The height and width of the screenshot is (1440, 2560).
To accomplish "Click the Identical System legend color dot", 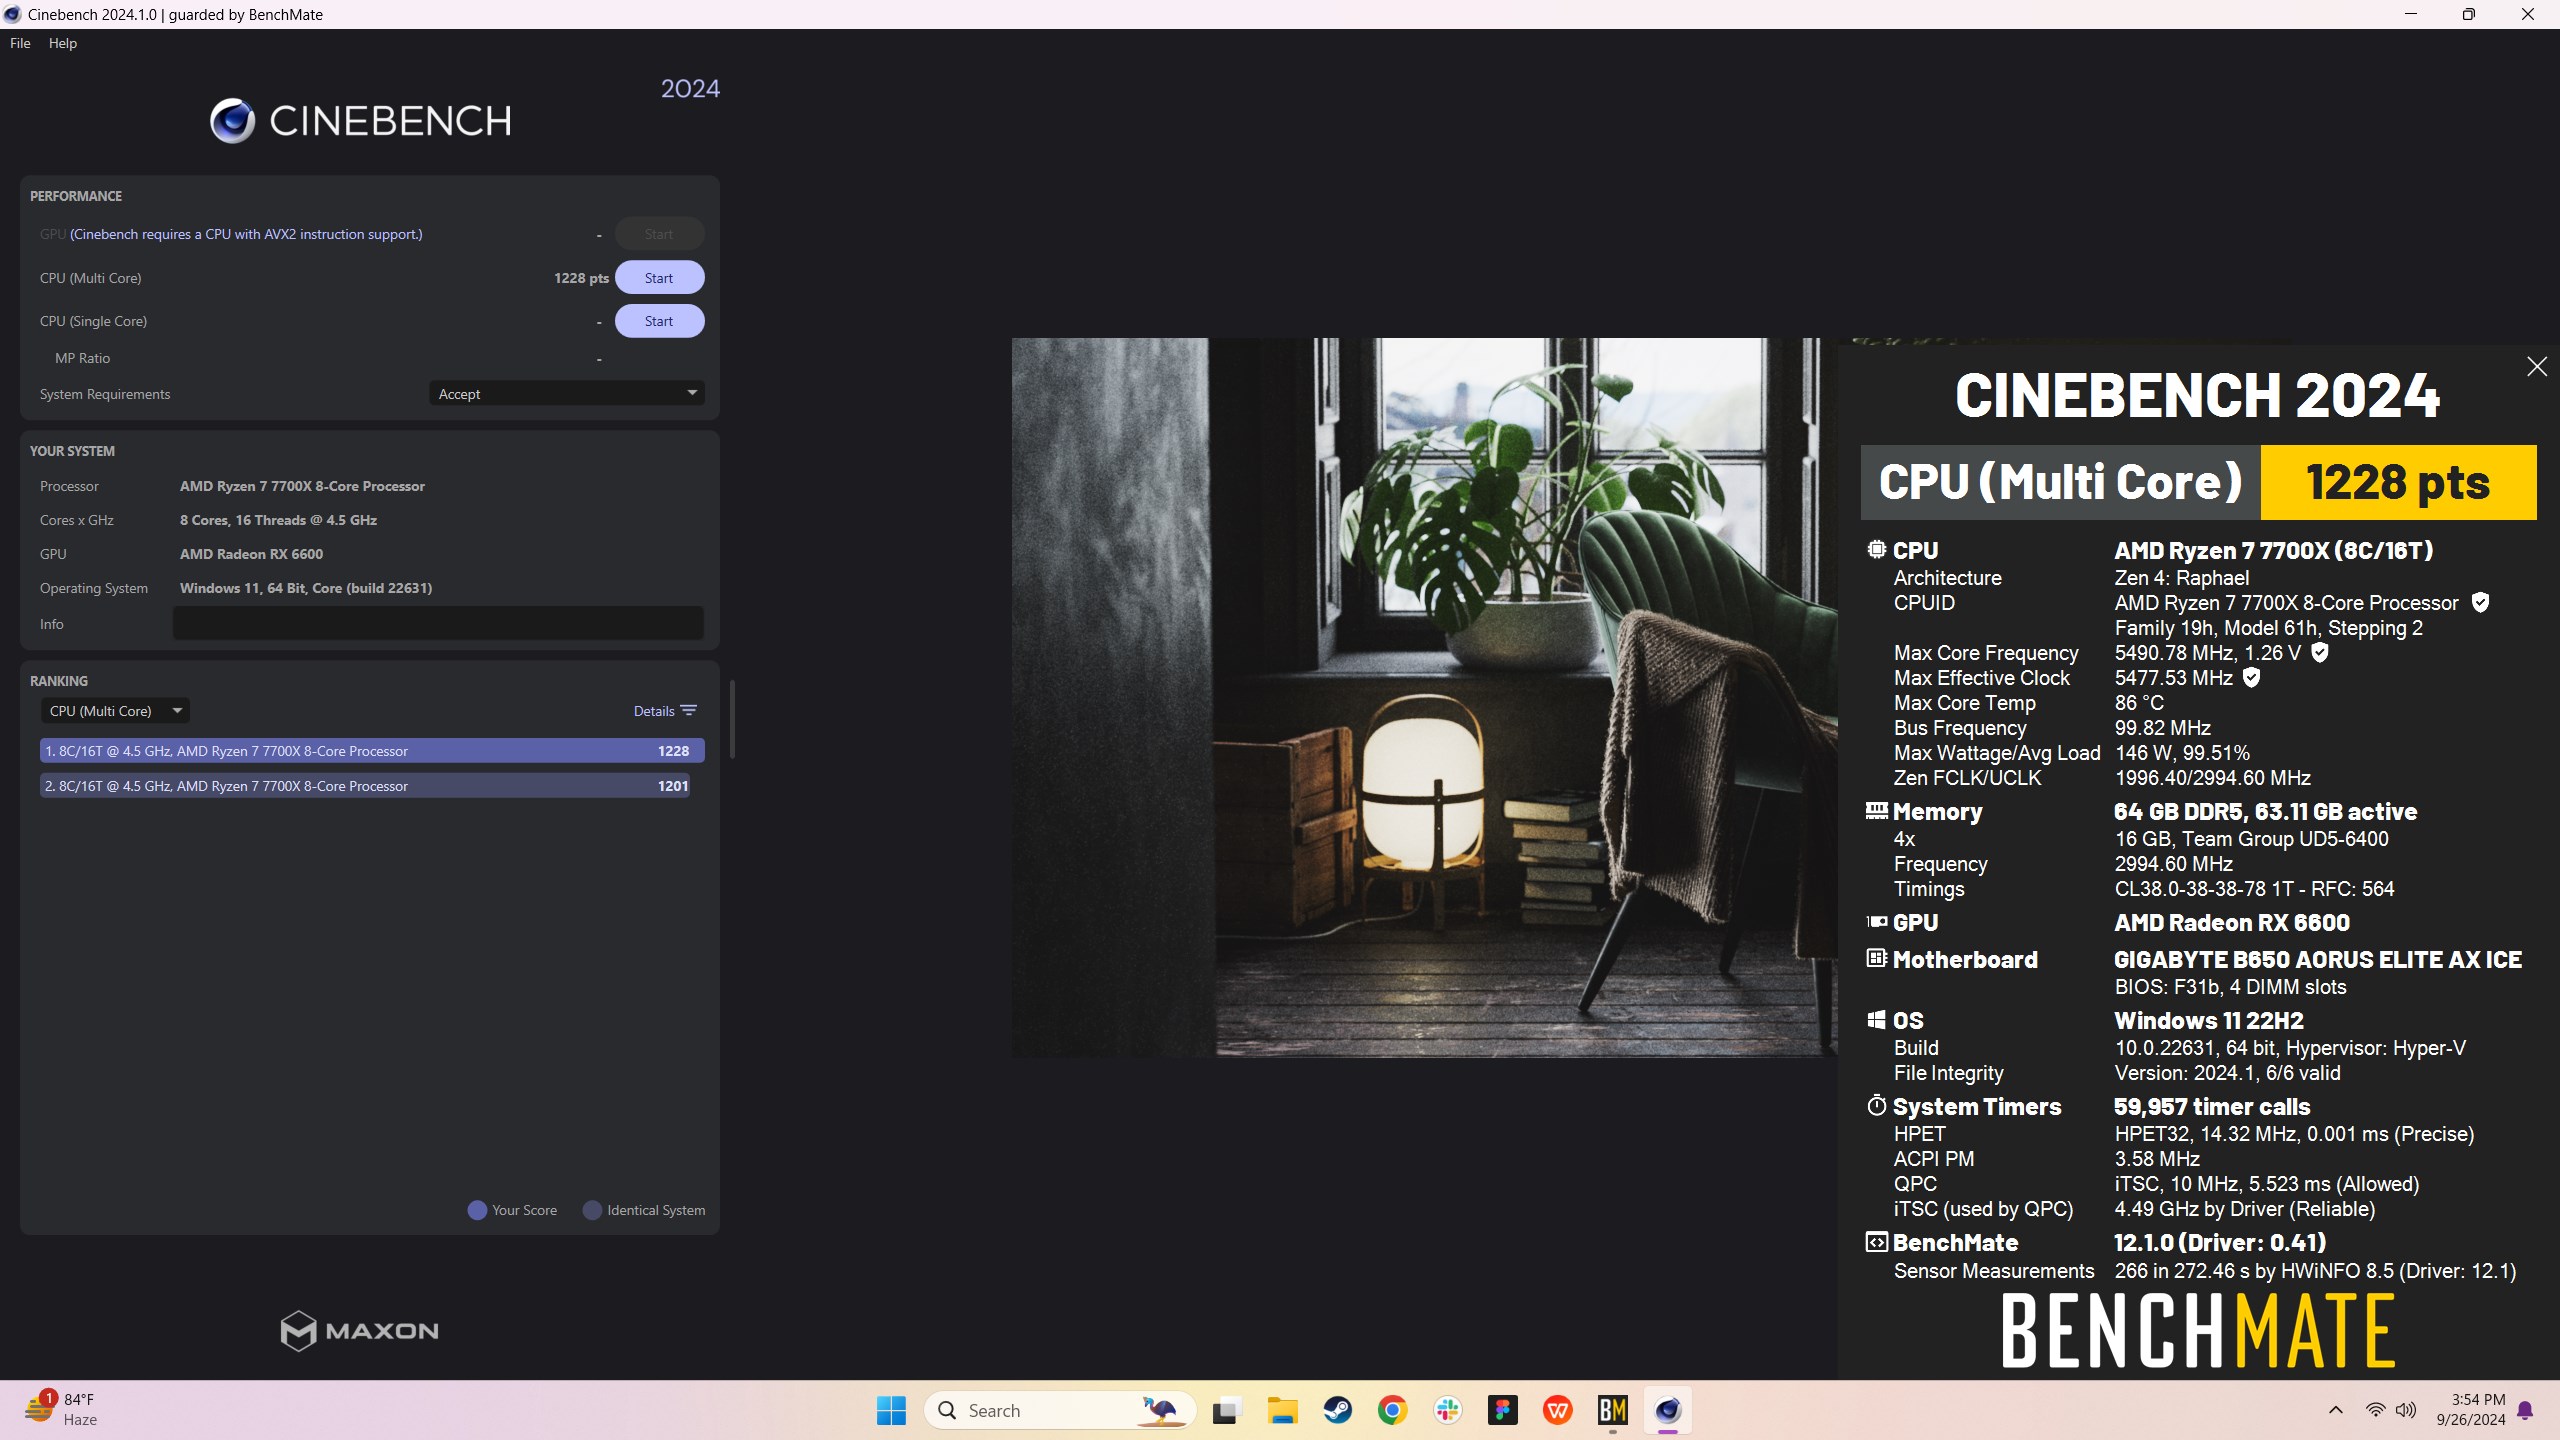I will point(592,1210).
